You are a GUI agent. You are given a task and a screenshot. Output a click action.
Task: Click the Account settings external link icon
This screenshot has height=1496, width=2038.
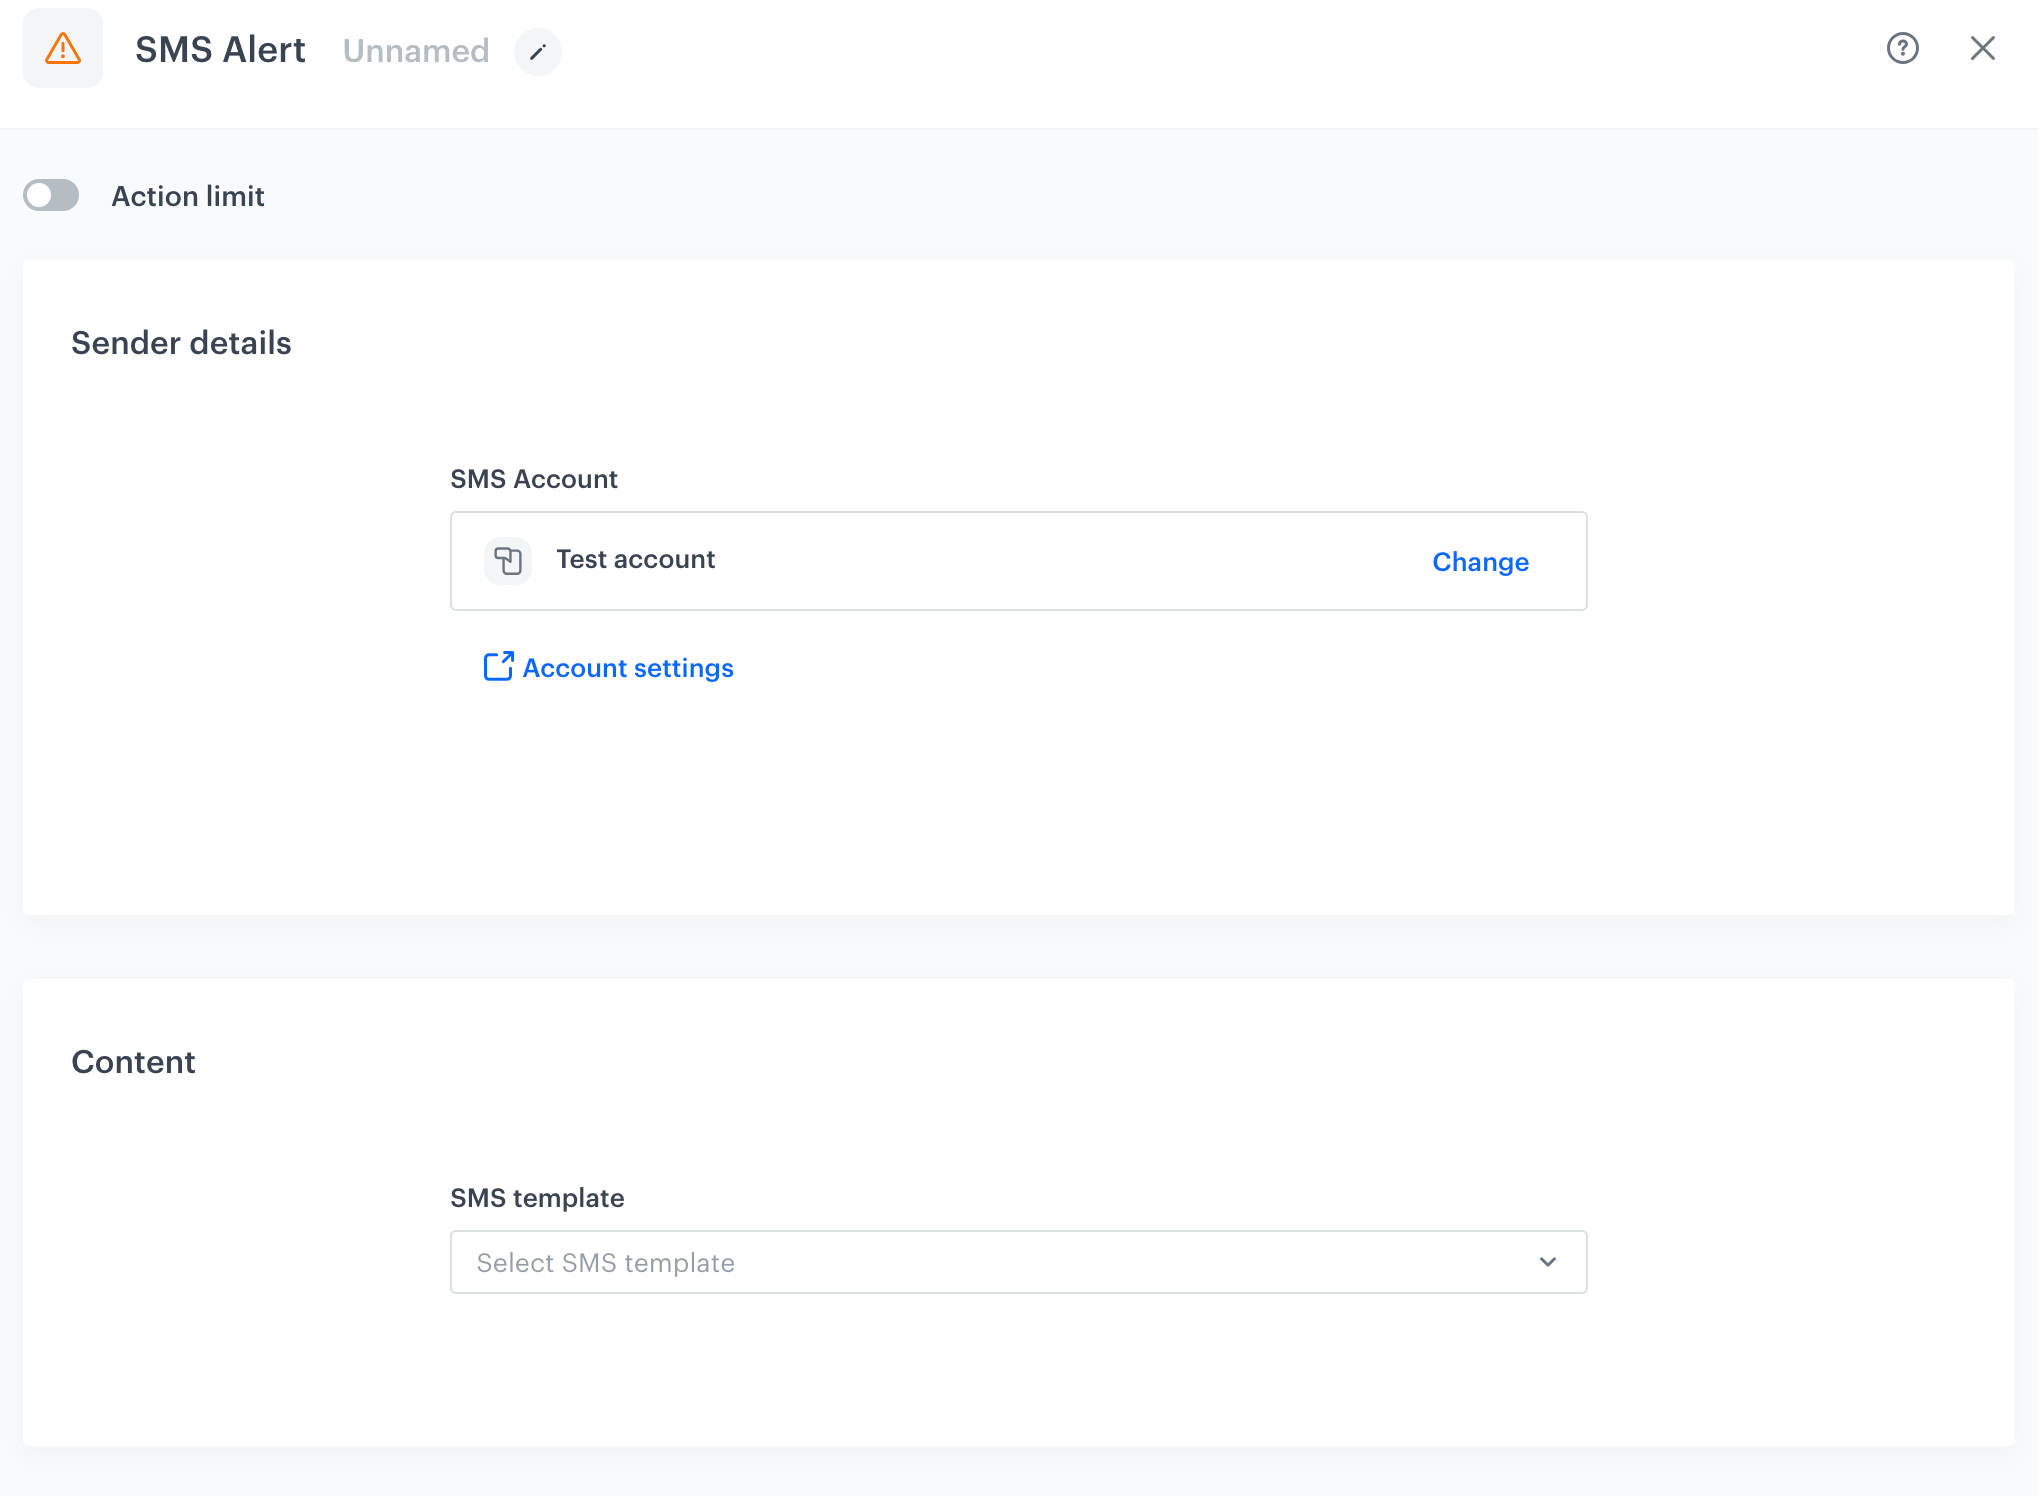pos(498,667)
